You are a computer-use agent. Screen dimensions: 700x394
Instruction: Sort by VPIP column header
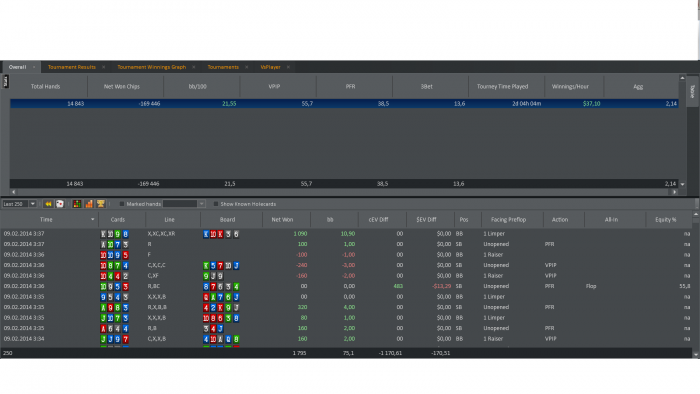click(x=274, y=87)
